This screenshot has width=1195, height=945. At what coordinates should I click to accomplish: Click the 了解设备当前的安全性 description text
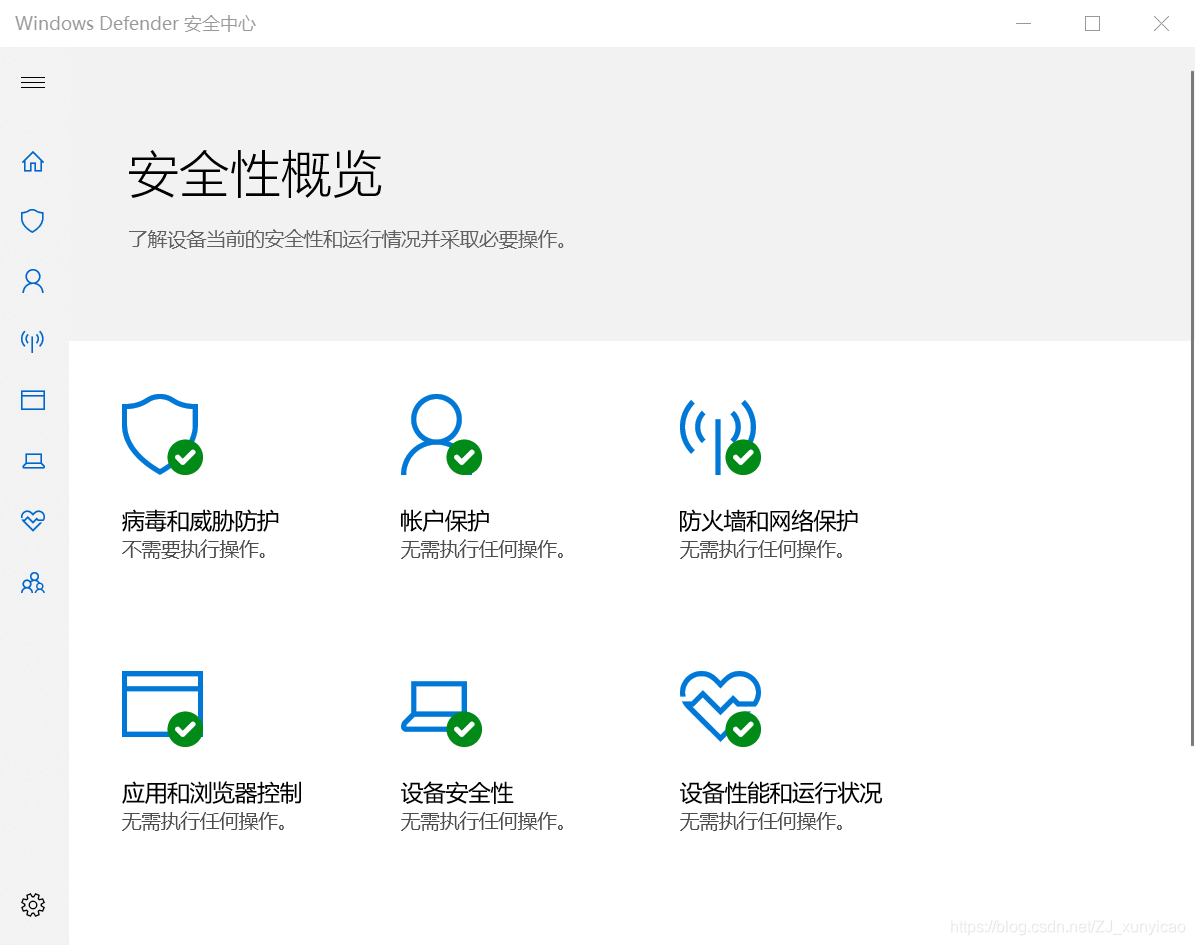tap(348, 239)
